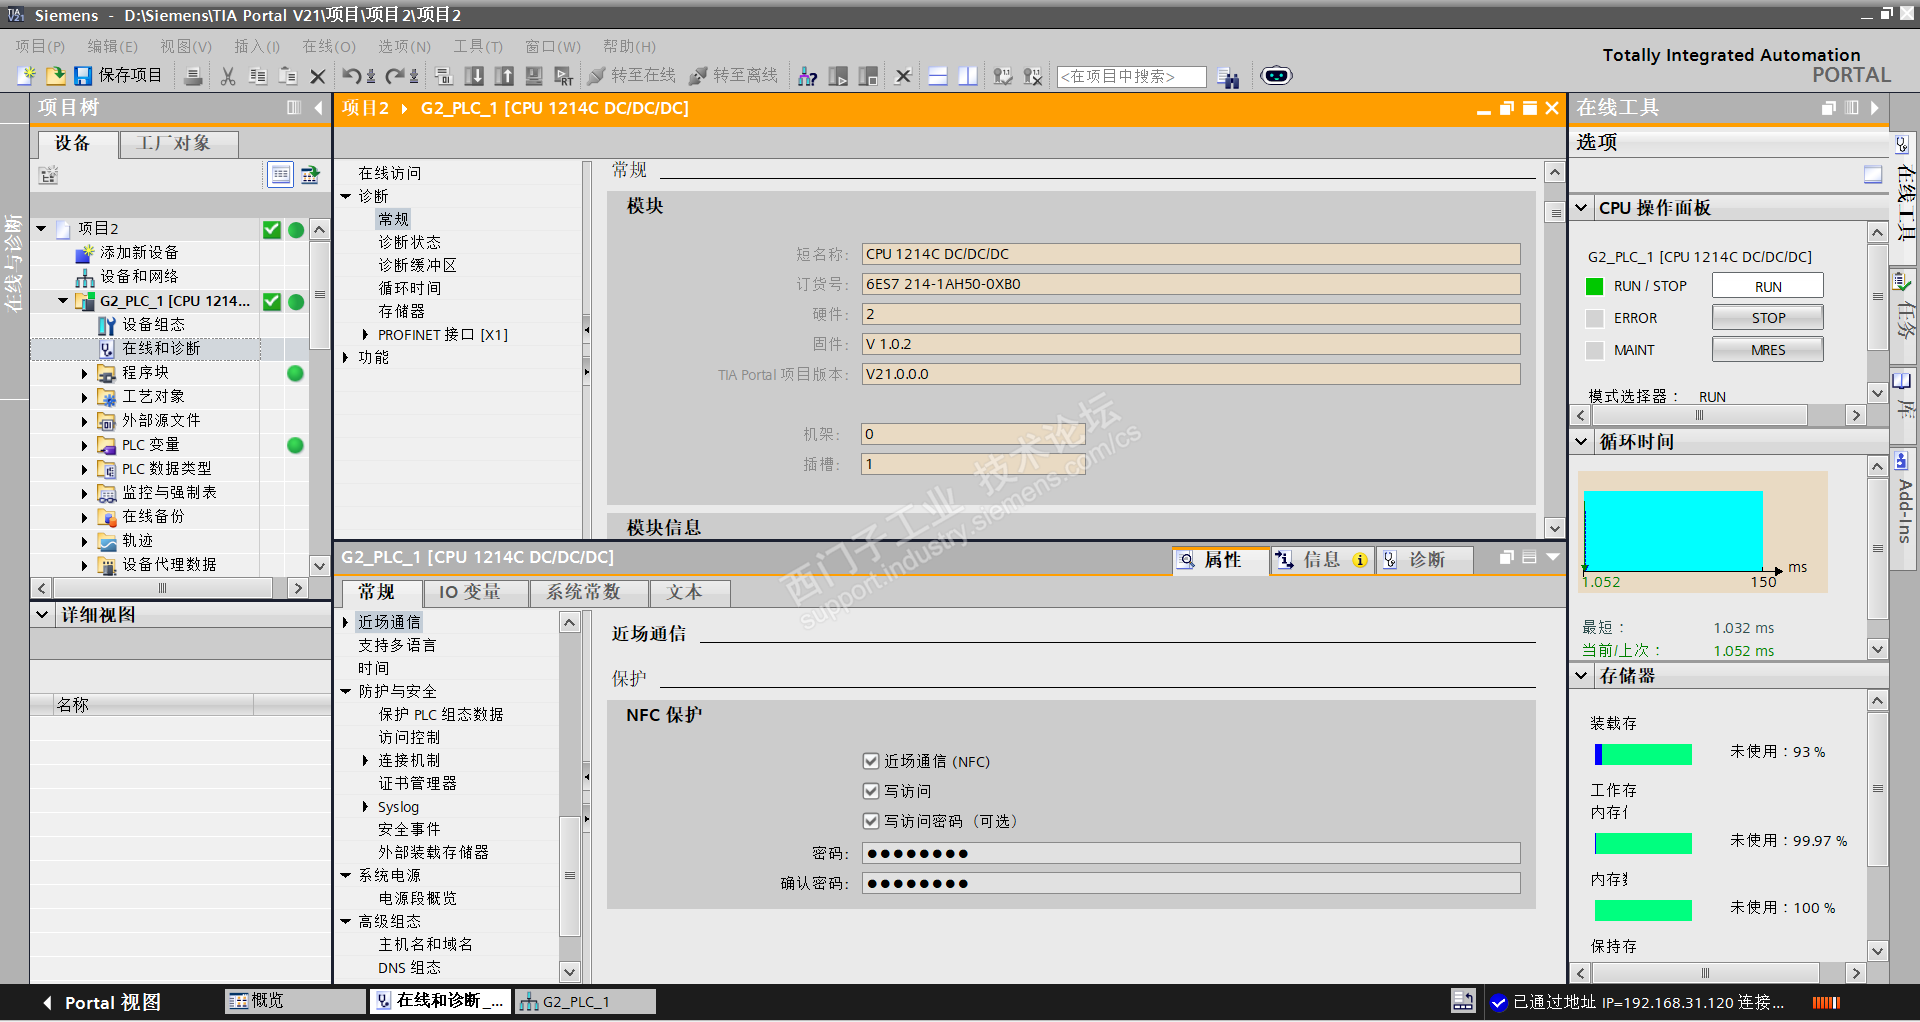This screenshot has width=1920, height=1022.
Task: Open the Portal 视图 view
Action: [102, 1002]
